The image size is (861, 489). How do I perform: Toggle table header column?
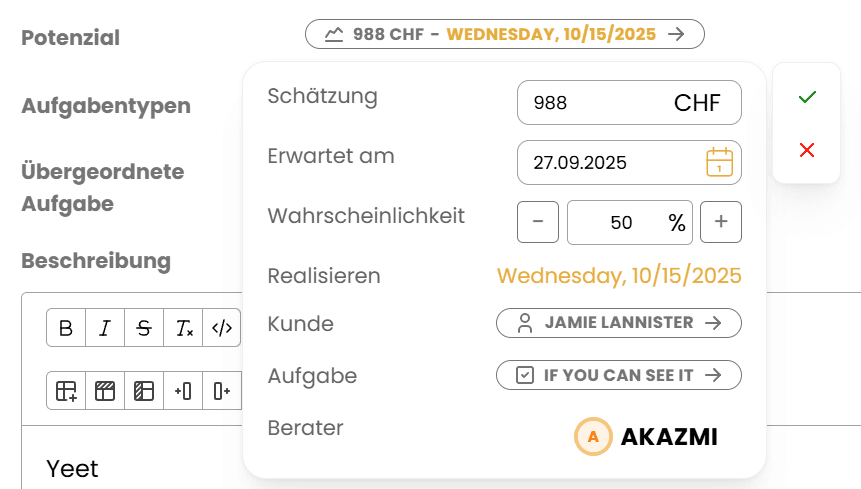144,391
